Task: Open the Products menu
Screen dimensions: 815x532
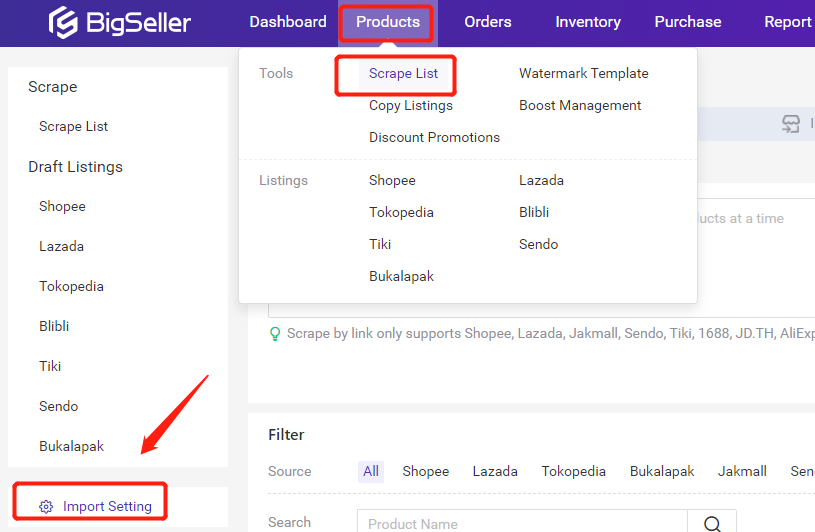Action: (387, 22)
